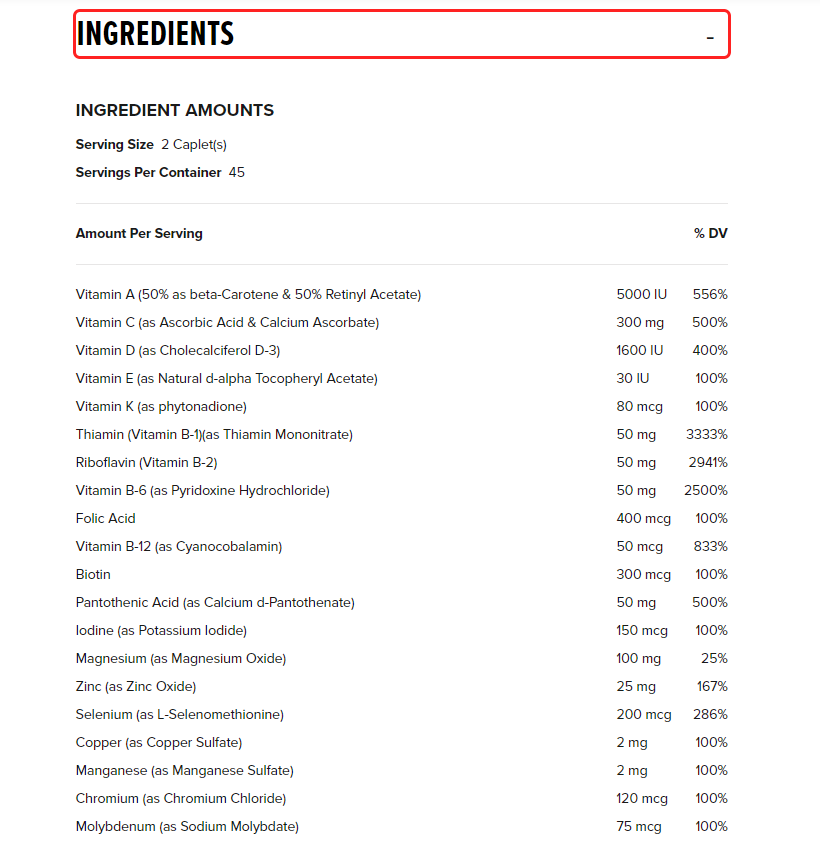Click the Servings Per Container label
The image size is (820, 848).
148,173
